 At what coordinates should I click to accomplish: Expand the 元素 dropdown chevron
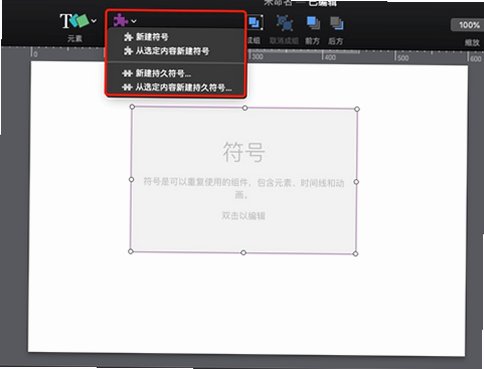94,21
